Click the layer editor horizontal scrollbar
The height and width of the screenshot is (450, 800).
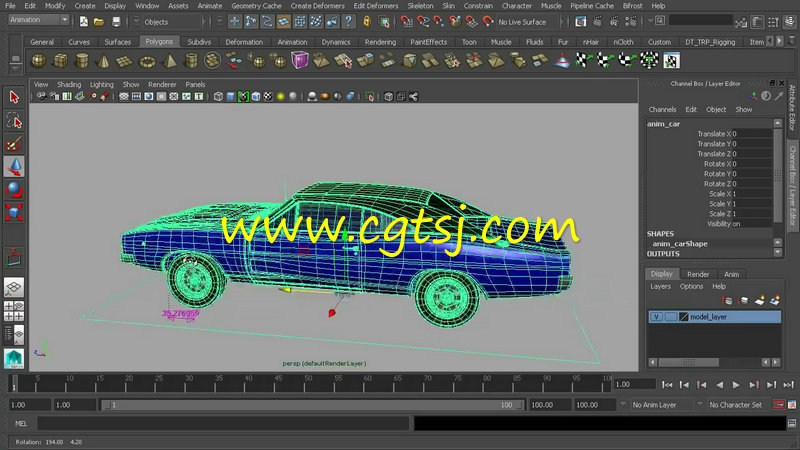tap(688, 362)
